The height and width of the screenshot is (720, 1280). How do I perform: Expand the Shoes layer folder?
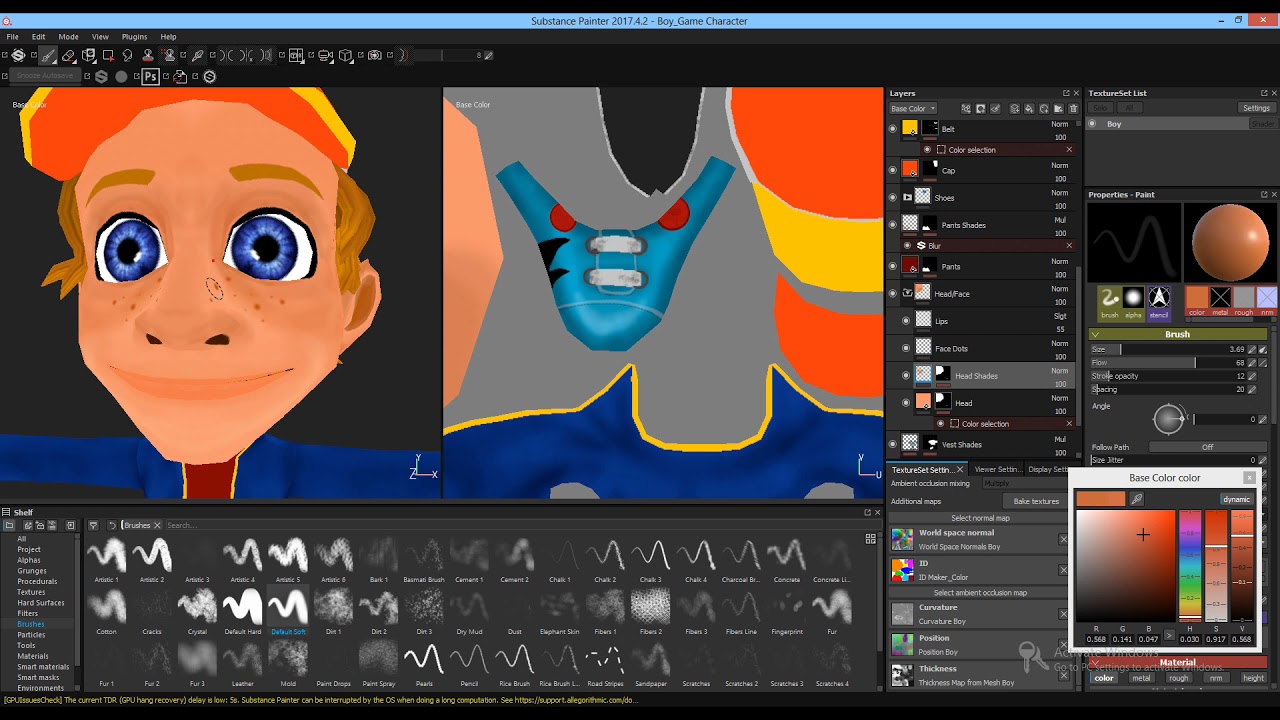point(908,198)
